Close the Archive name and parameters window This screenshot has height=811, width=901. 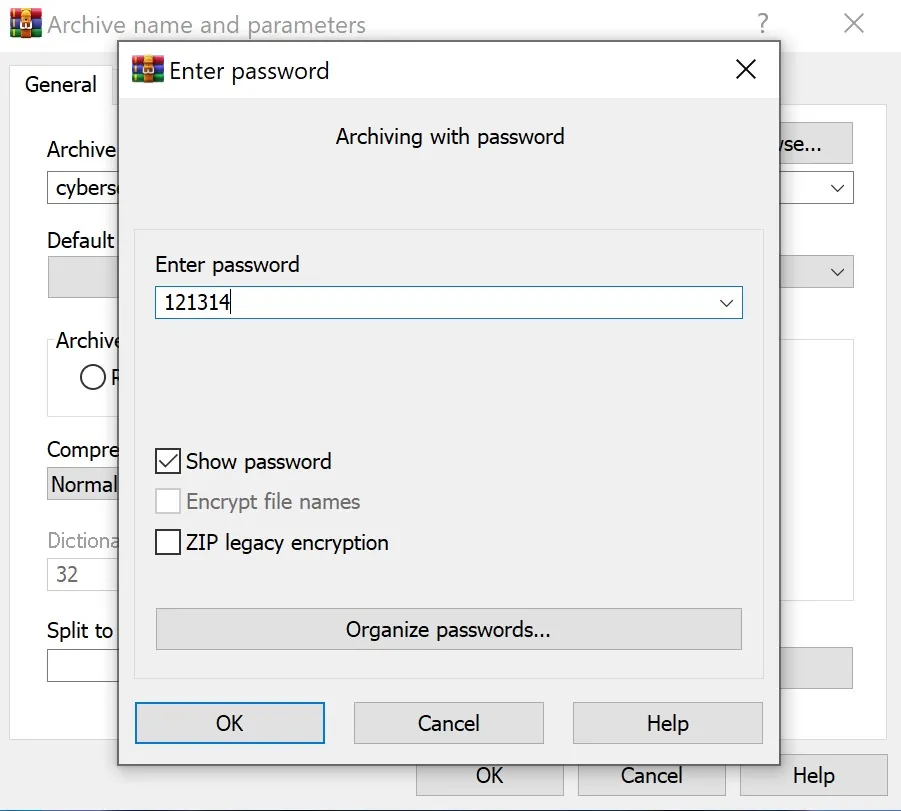[x=853, y=24]
